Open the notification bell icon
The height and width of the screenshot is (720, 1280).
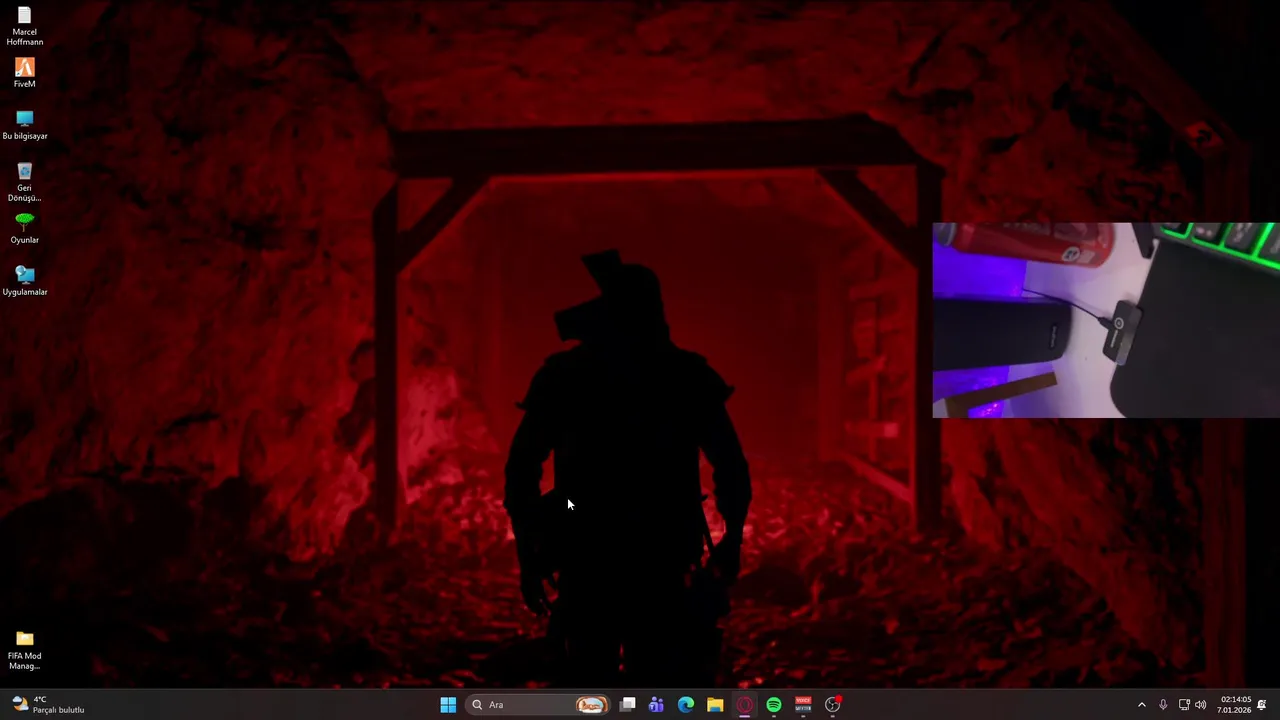[x=1262, y=705]
